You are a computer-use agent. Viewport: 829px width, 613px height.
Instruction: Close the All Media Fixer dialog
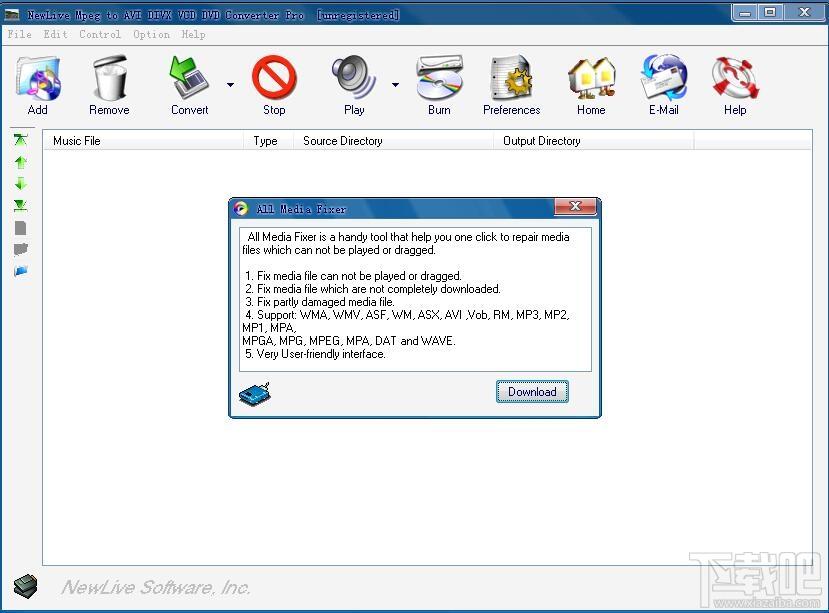[575, 206]
